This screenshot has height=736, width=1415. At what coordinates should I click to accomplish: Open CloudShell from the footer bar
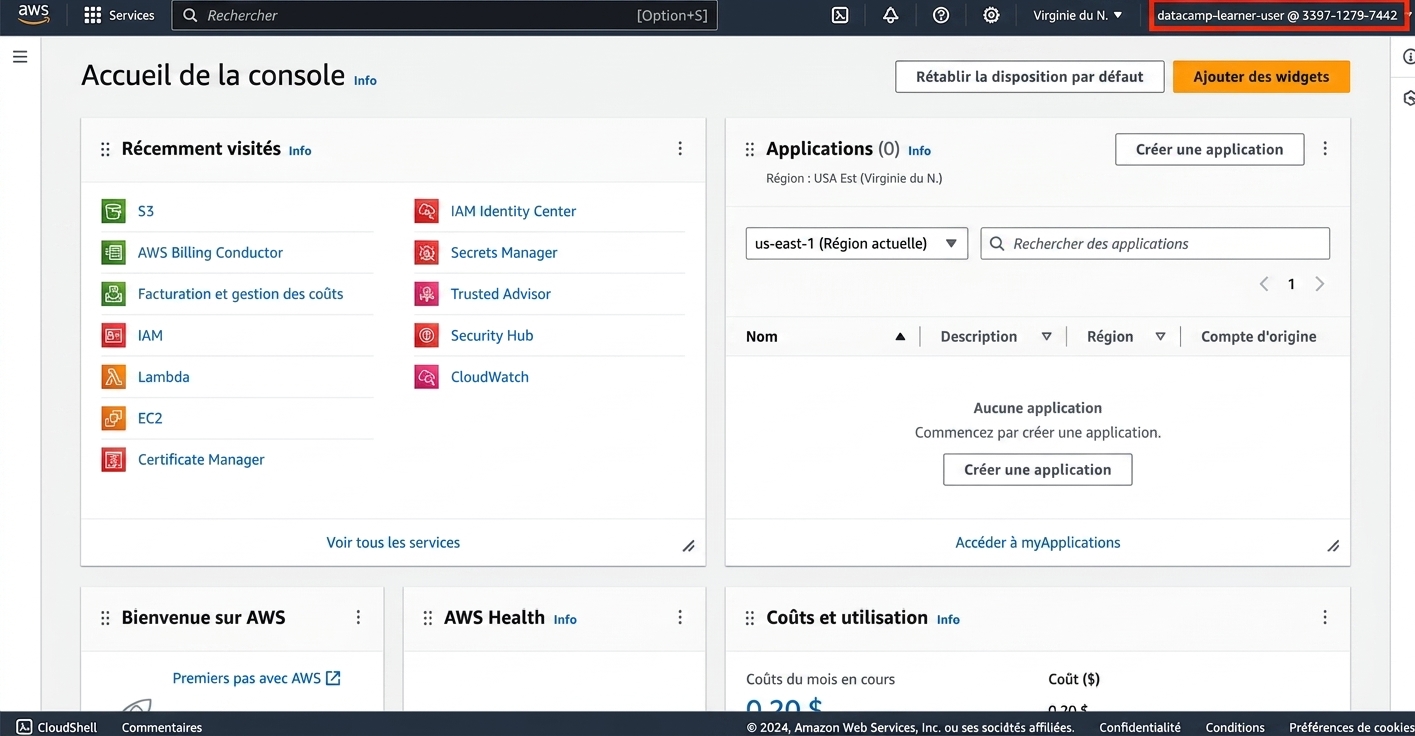click(57, 727)
